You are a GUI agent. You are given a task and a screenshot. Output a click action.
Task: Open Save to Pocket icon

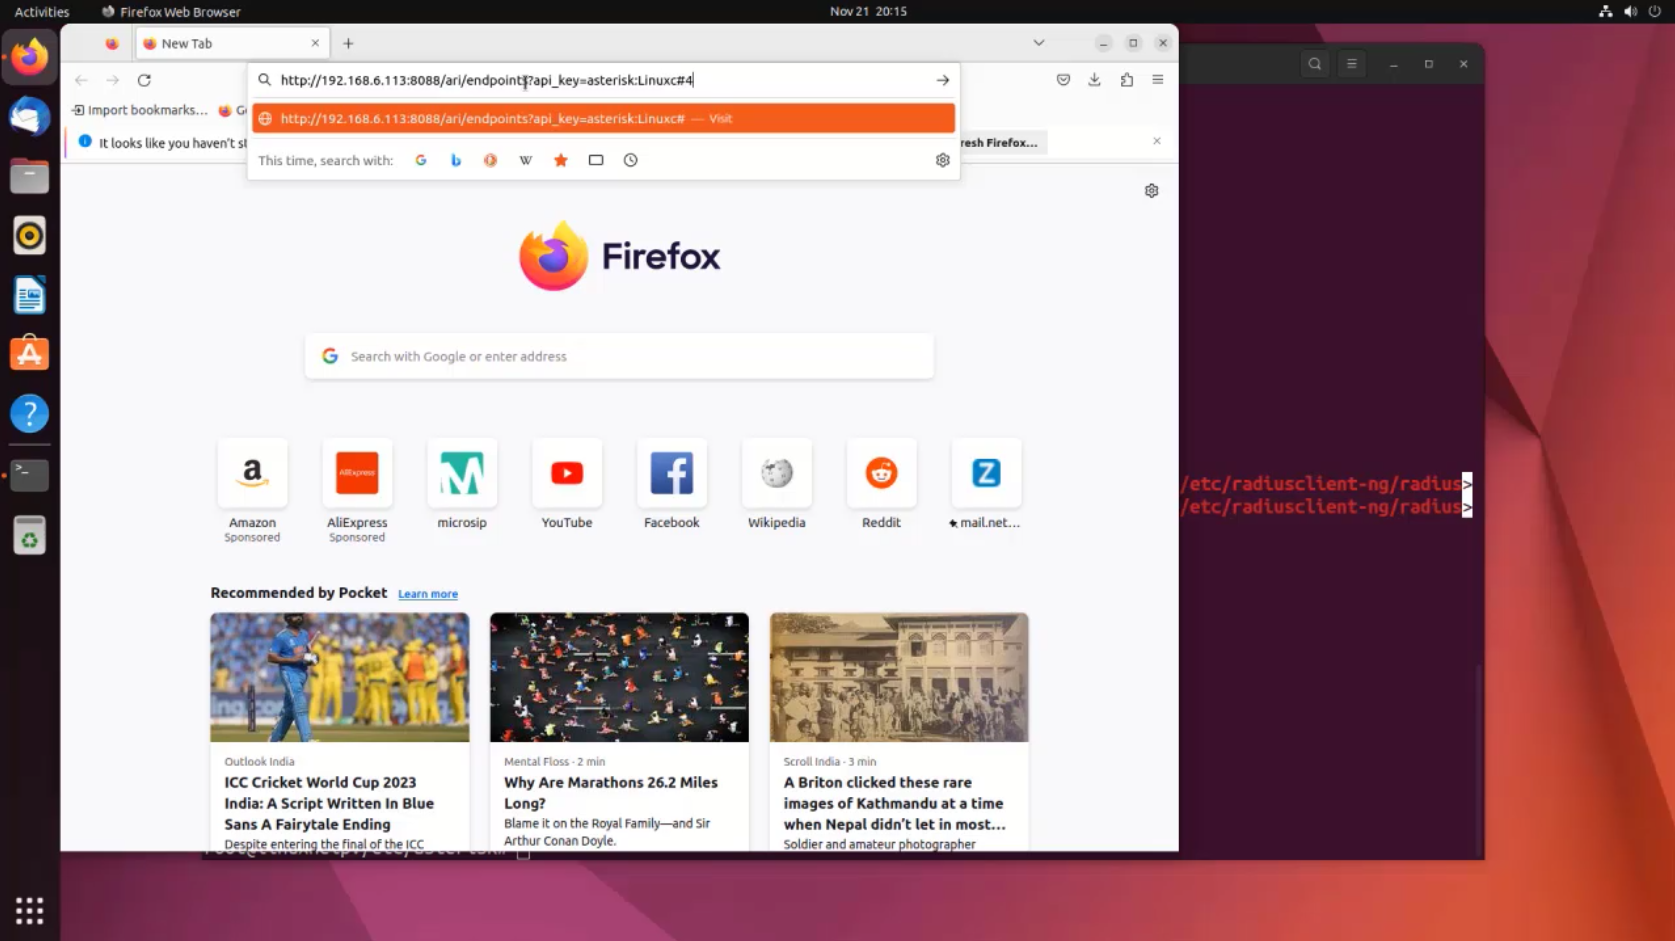click(x=1063, y=80)
